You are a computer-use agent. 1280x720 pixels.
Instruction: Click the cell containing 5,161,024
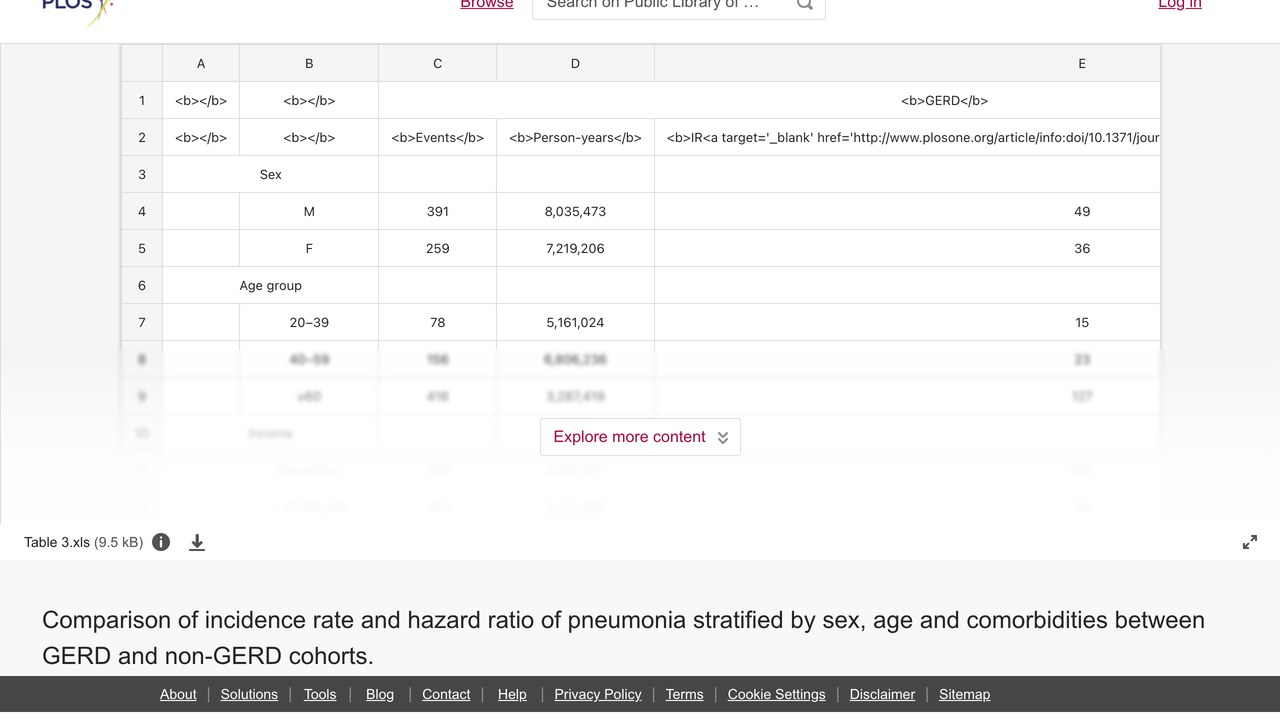tap(575, 322)
